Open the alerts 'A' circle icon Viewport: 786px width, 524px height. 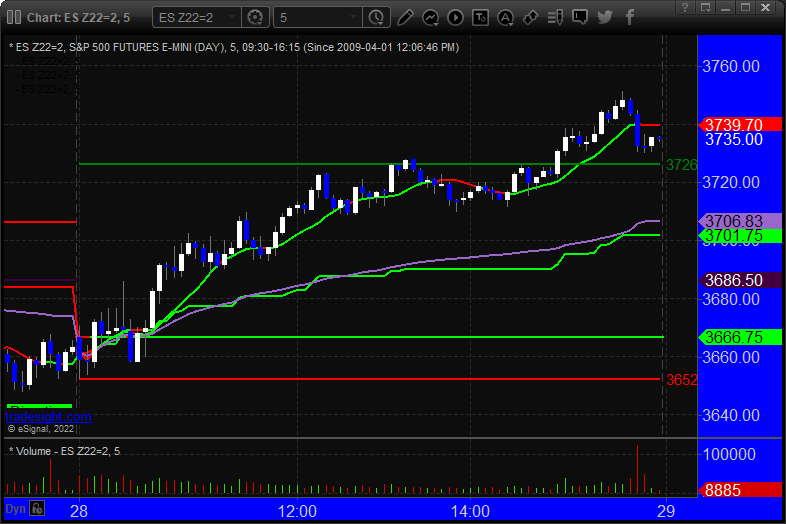(505, 18)
